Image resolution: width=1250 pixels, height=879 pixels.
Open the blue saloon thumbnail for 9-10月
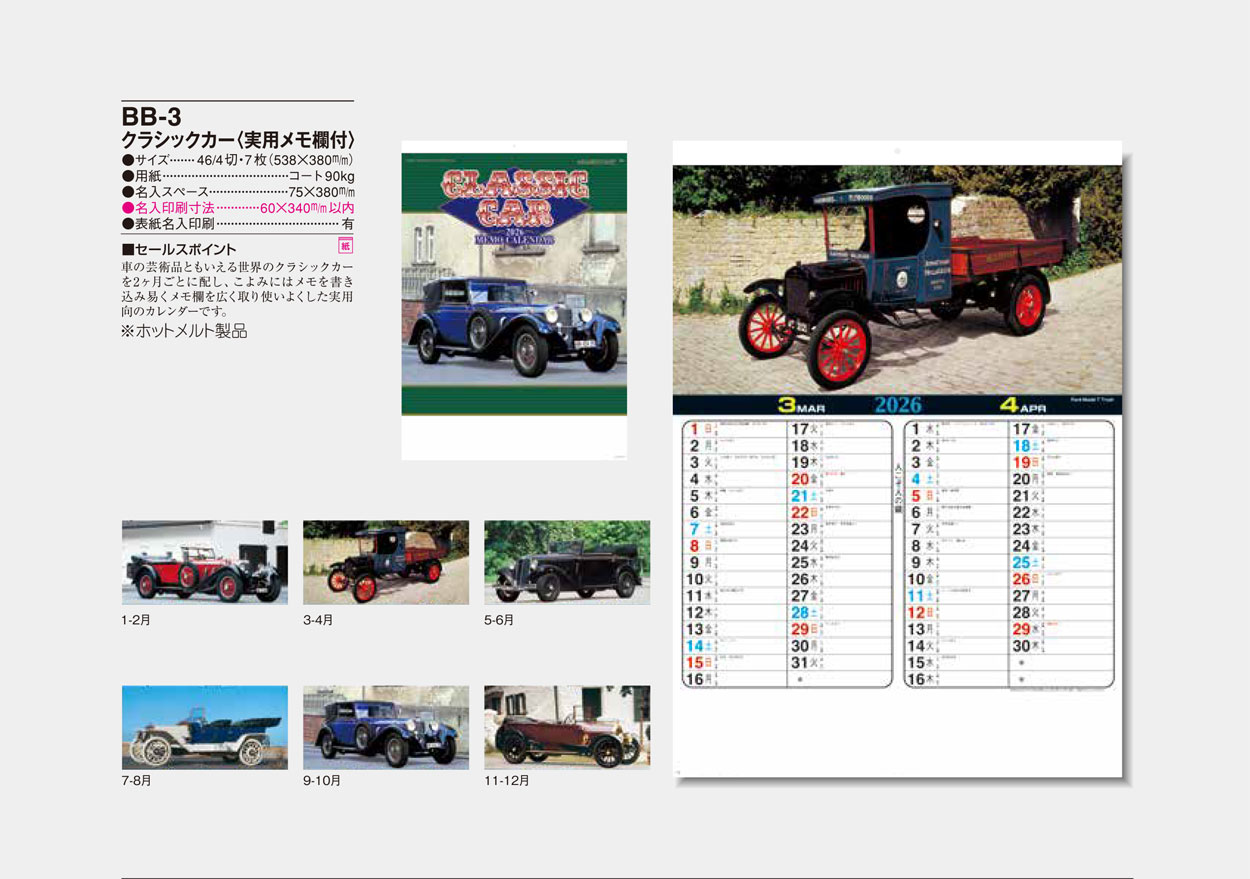(386, 727)
